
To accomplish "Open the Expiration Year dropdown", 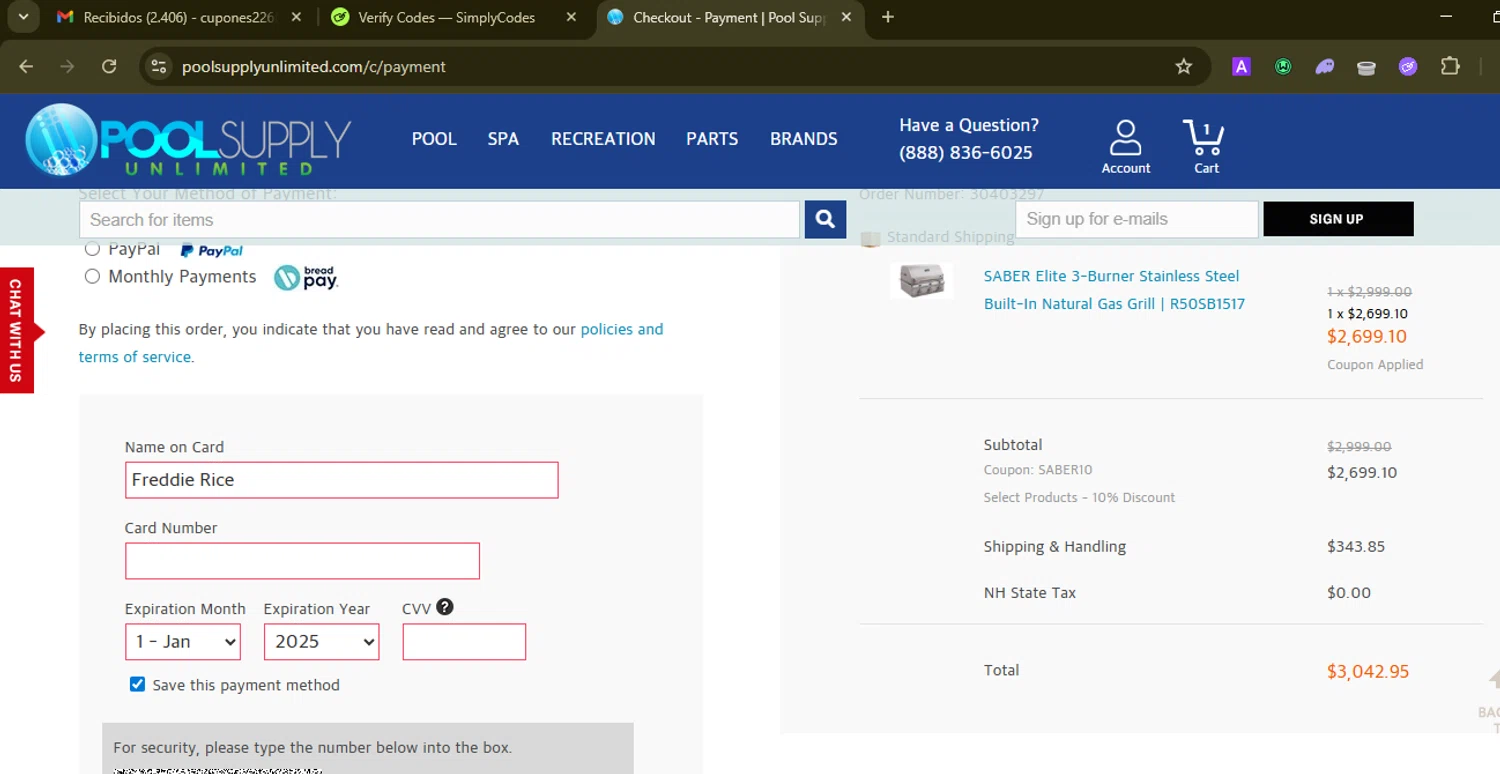I will 321,642.
